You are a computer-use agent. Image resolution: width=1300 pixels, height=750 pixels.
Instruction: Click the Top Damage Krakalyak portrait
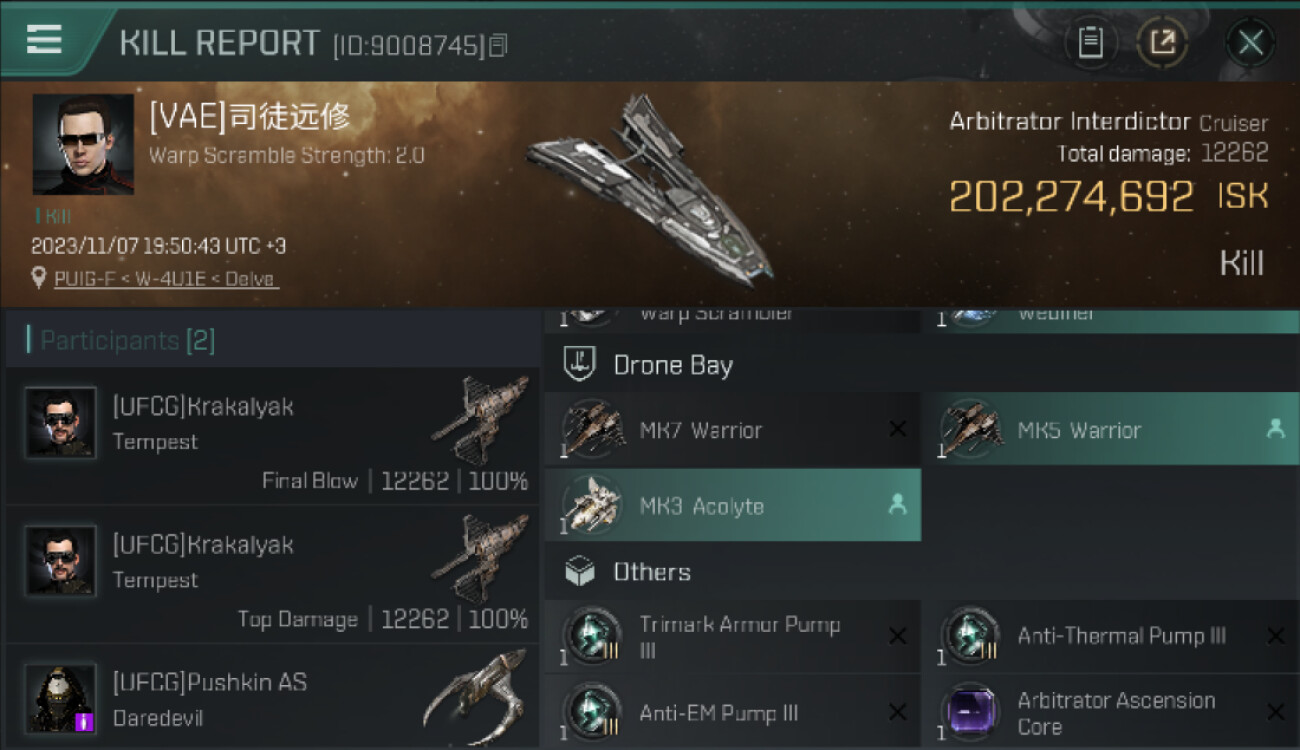61,560
